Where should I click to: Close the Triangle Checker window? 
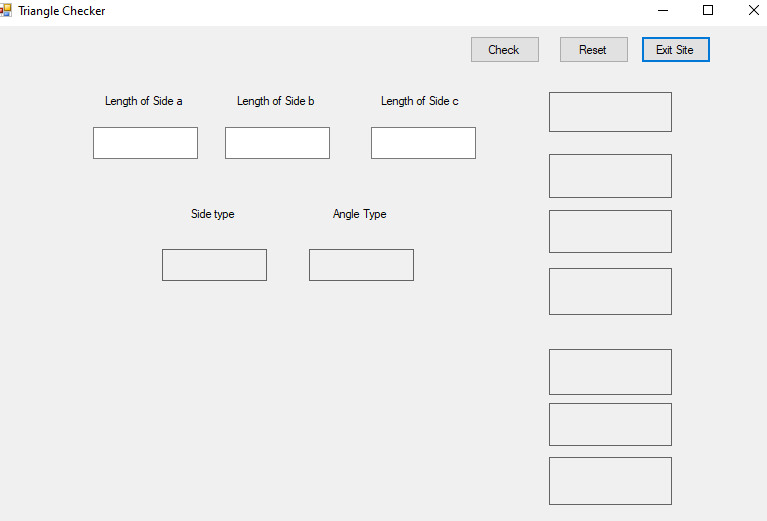coord(753,10)
